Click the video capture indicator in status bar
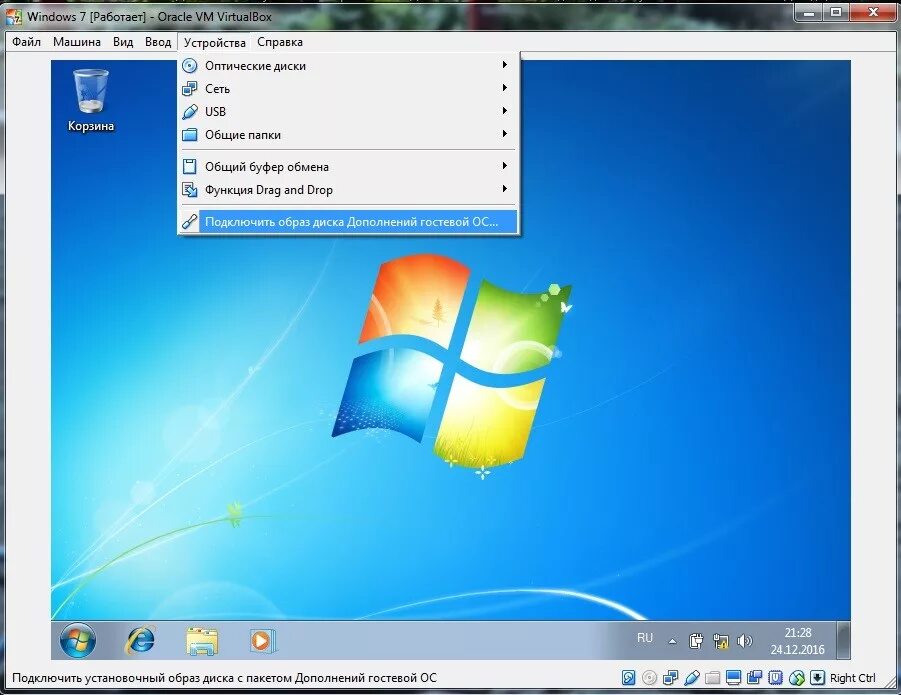 [754, 678]
